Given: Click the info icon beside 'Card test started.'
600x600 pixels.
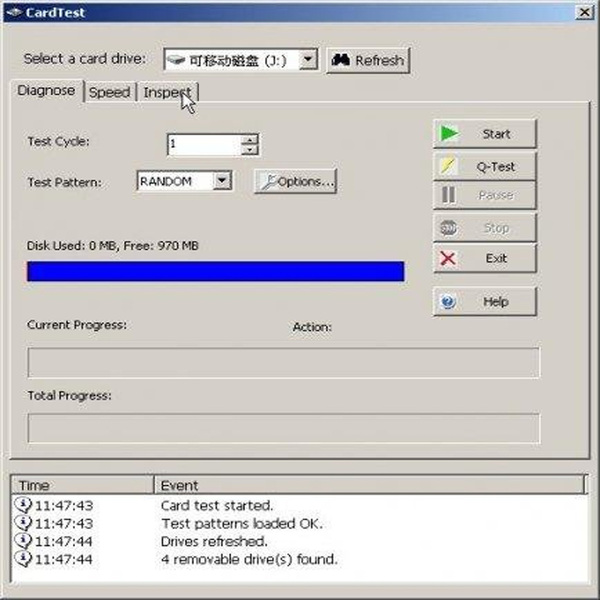Looking at the screenshot, I should [x=23, y=505].
